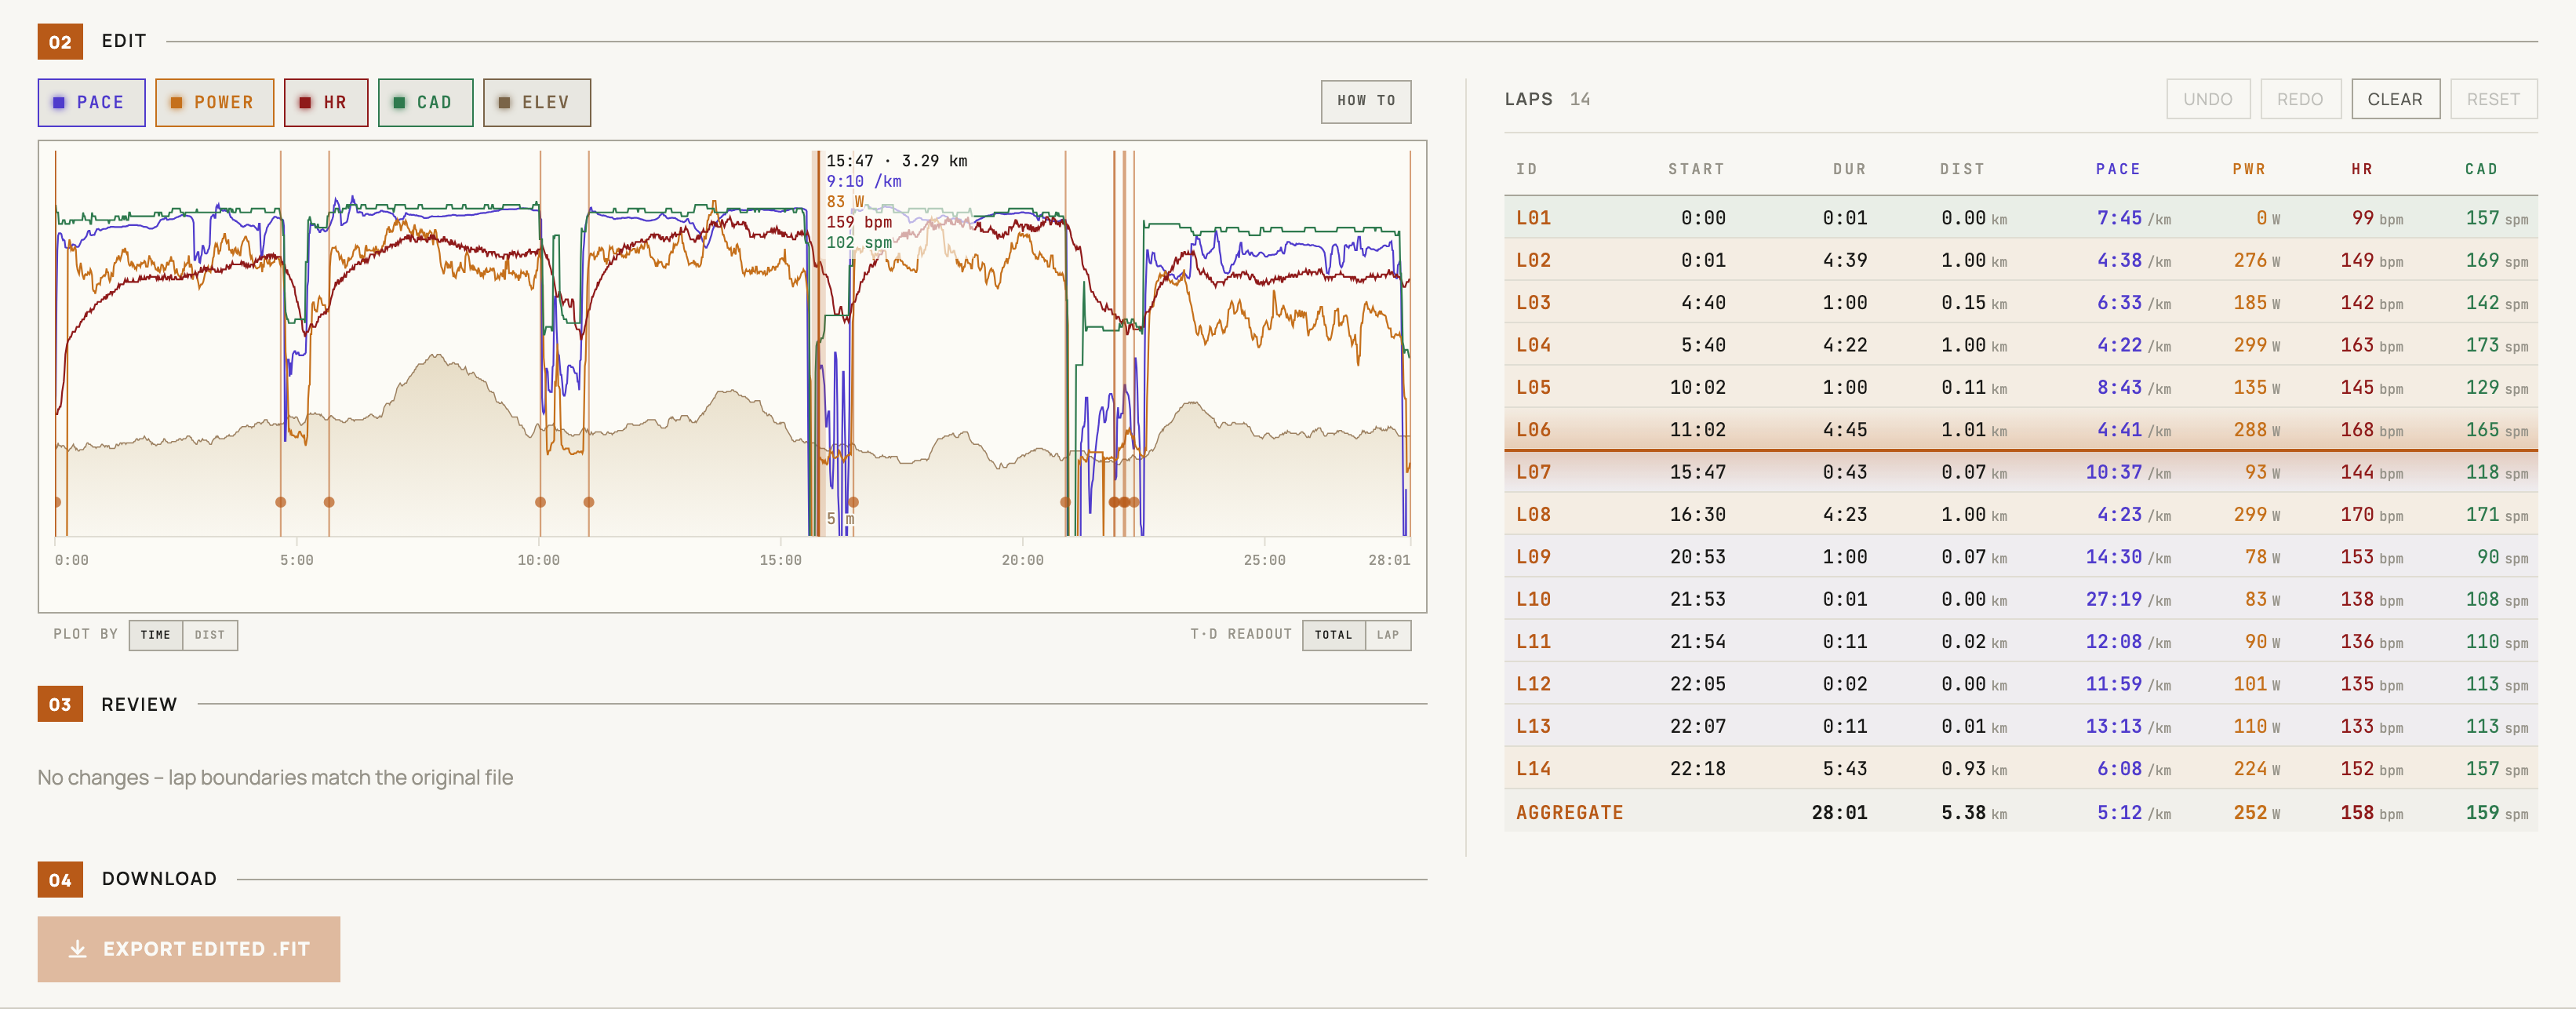The image size is (2576, 1009).
Task: Click the AGGREGATE row label
Action: [1569, 812]
